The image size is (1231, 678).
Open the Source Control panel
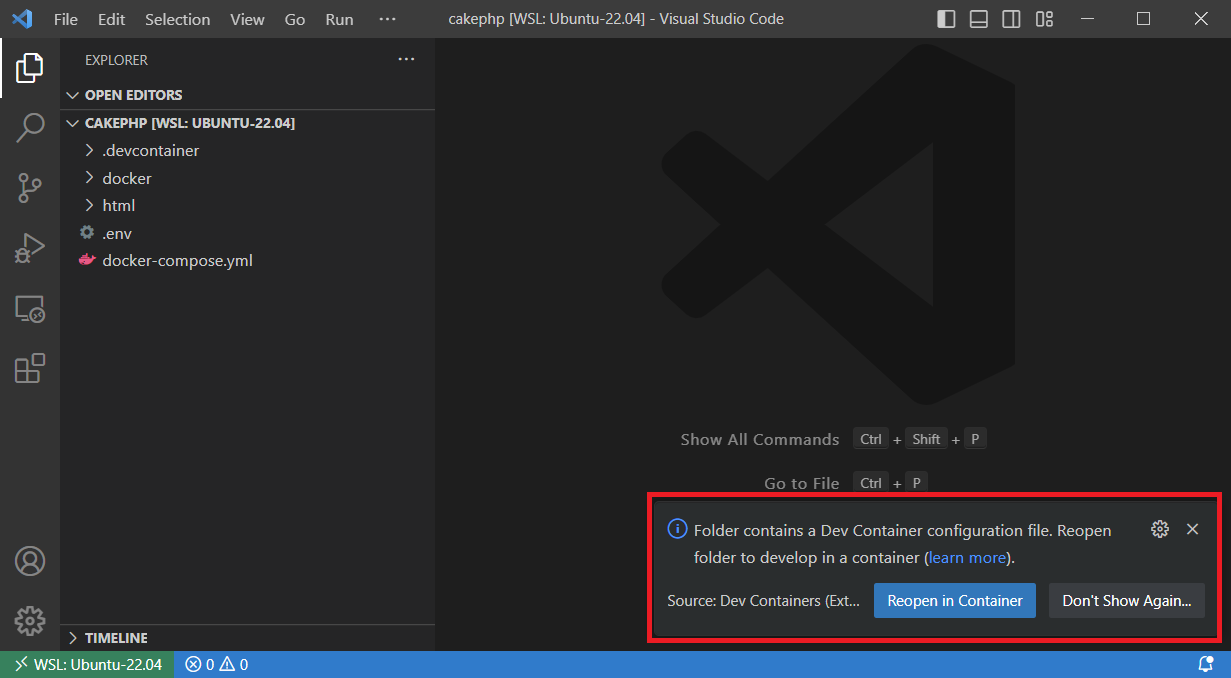click(29, 188)
